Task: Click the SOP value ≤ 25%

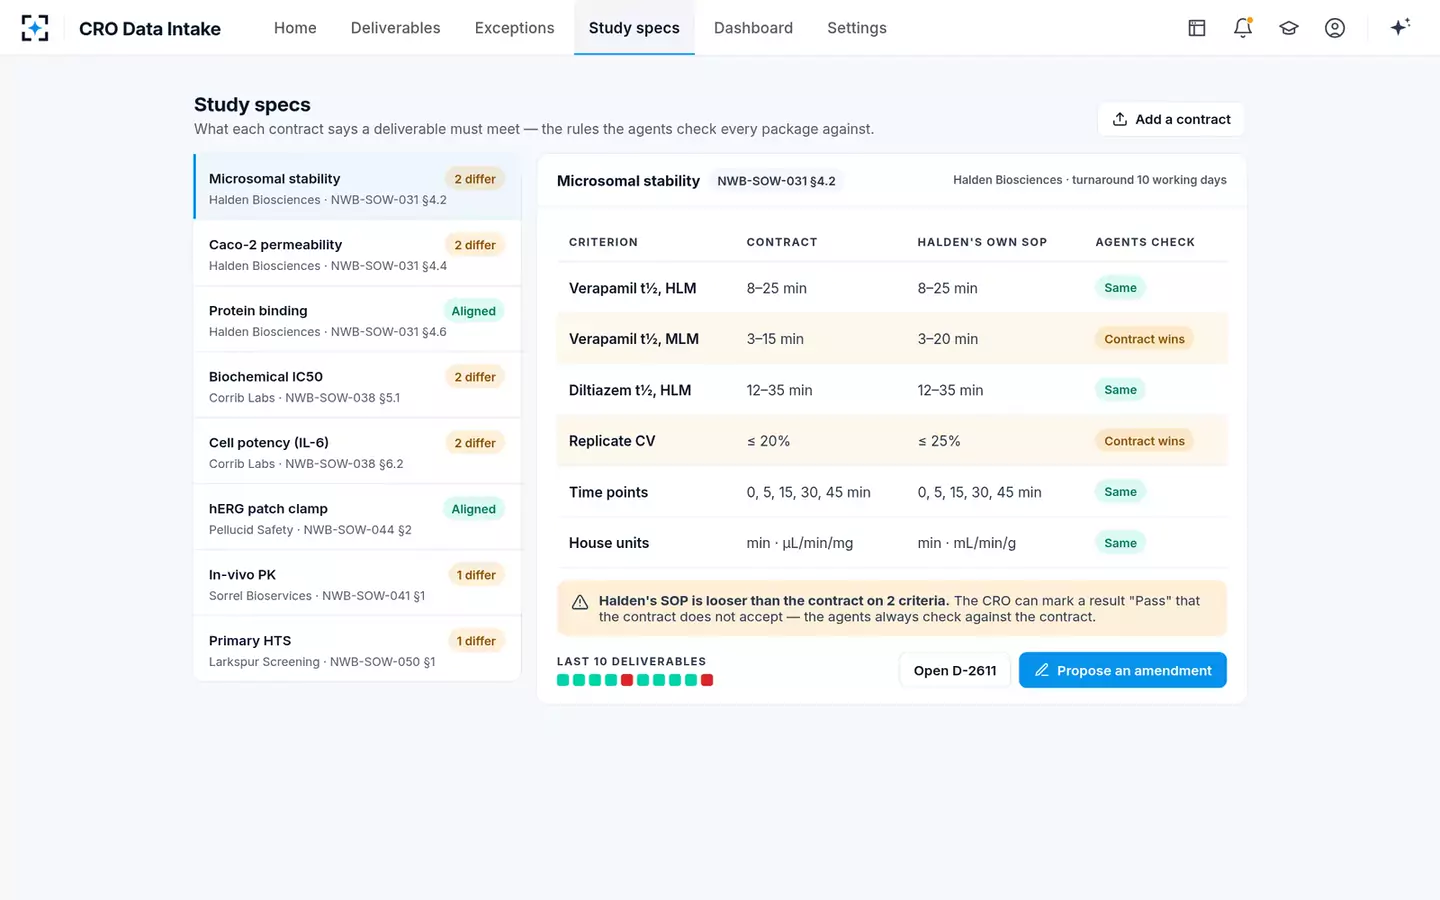Action: pyautogui.click(x=939, y=441)
